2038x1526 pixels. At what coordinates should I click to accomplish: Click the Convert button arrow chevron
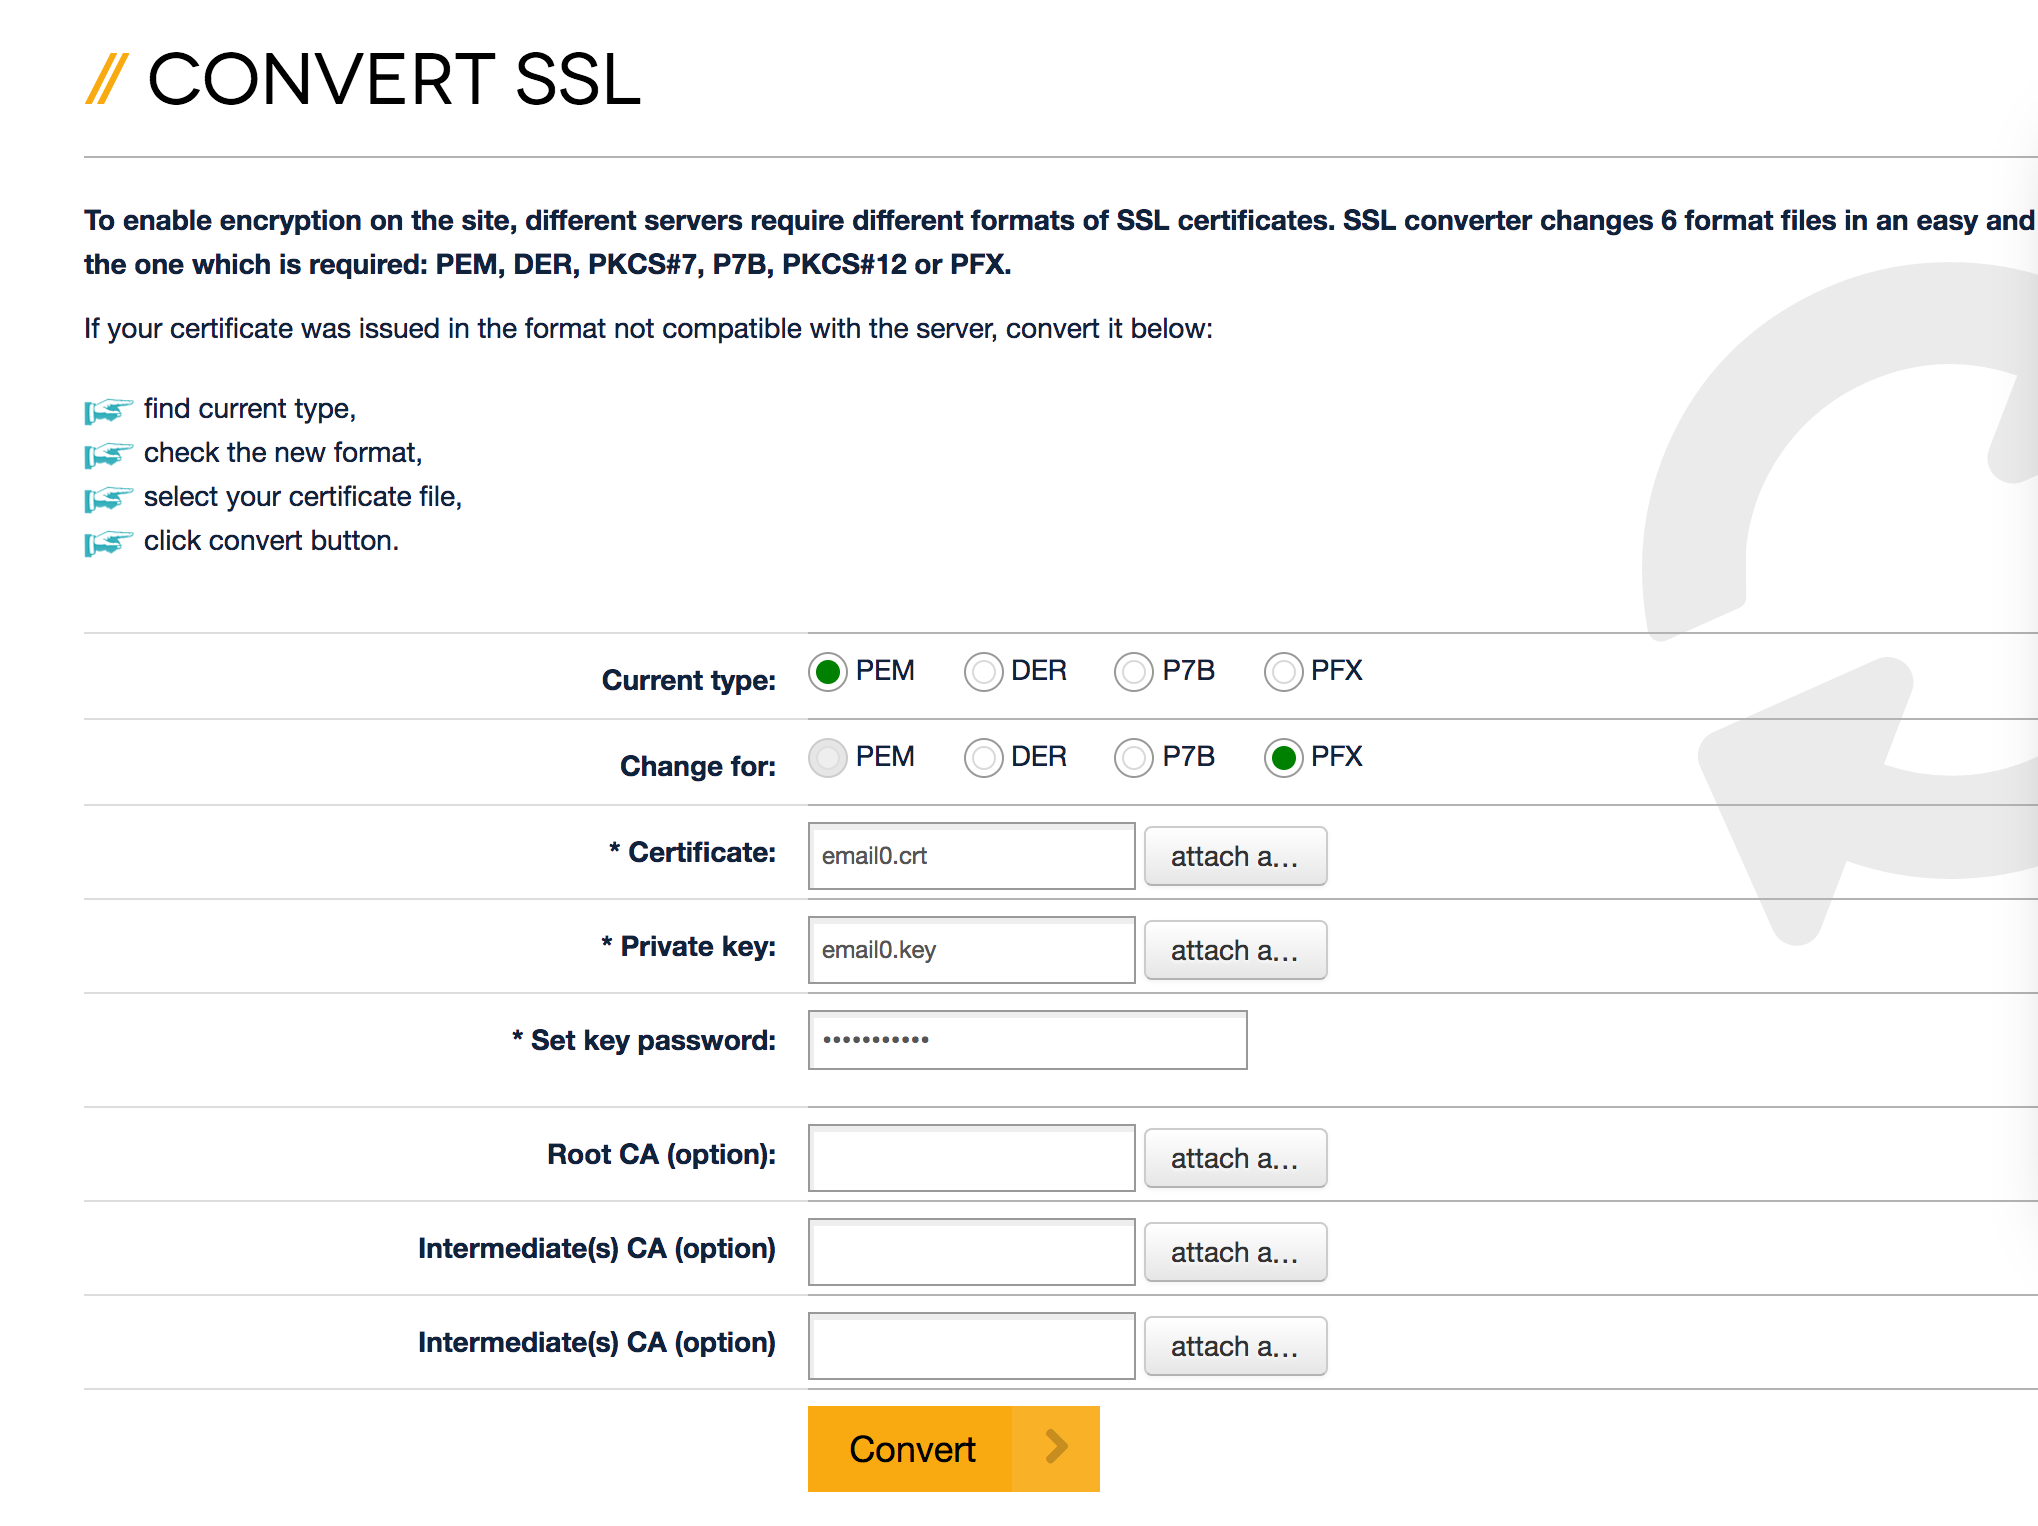click(x=1056, y=1447)
